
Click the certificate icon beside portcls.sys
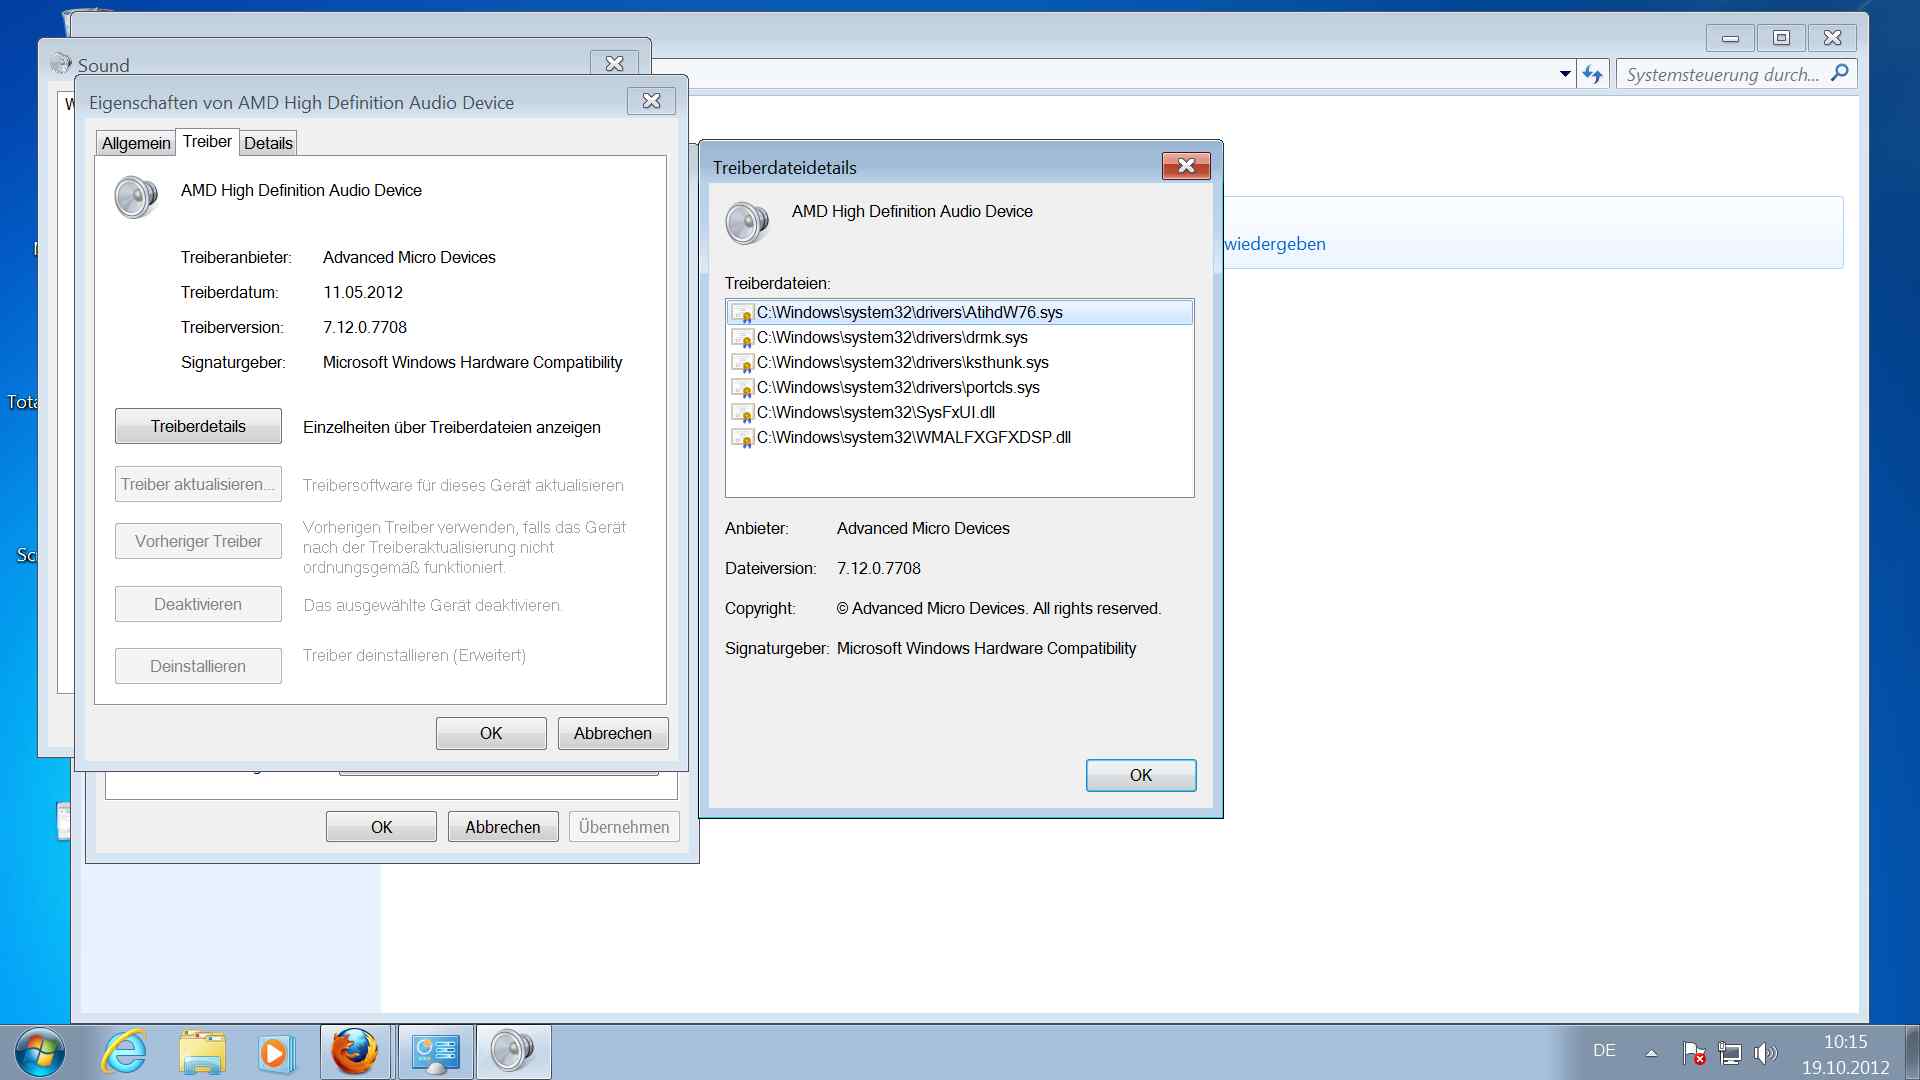click(742, 388)
